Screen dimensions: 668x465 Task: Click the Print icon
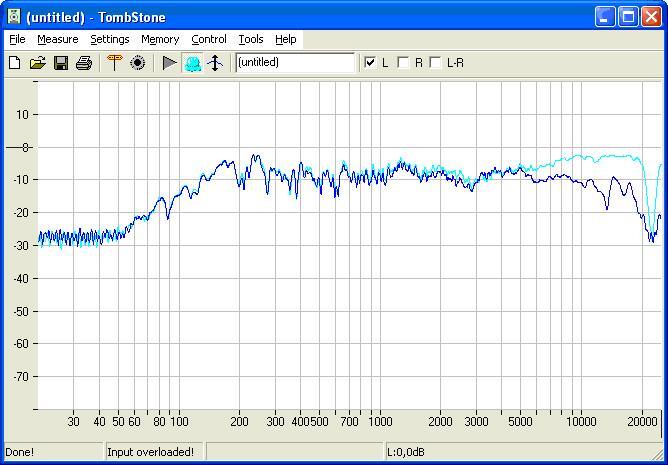pyautogui.click(x=84, y=63)
